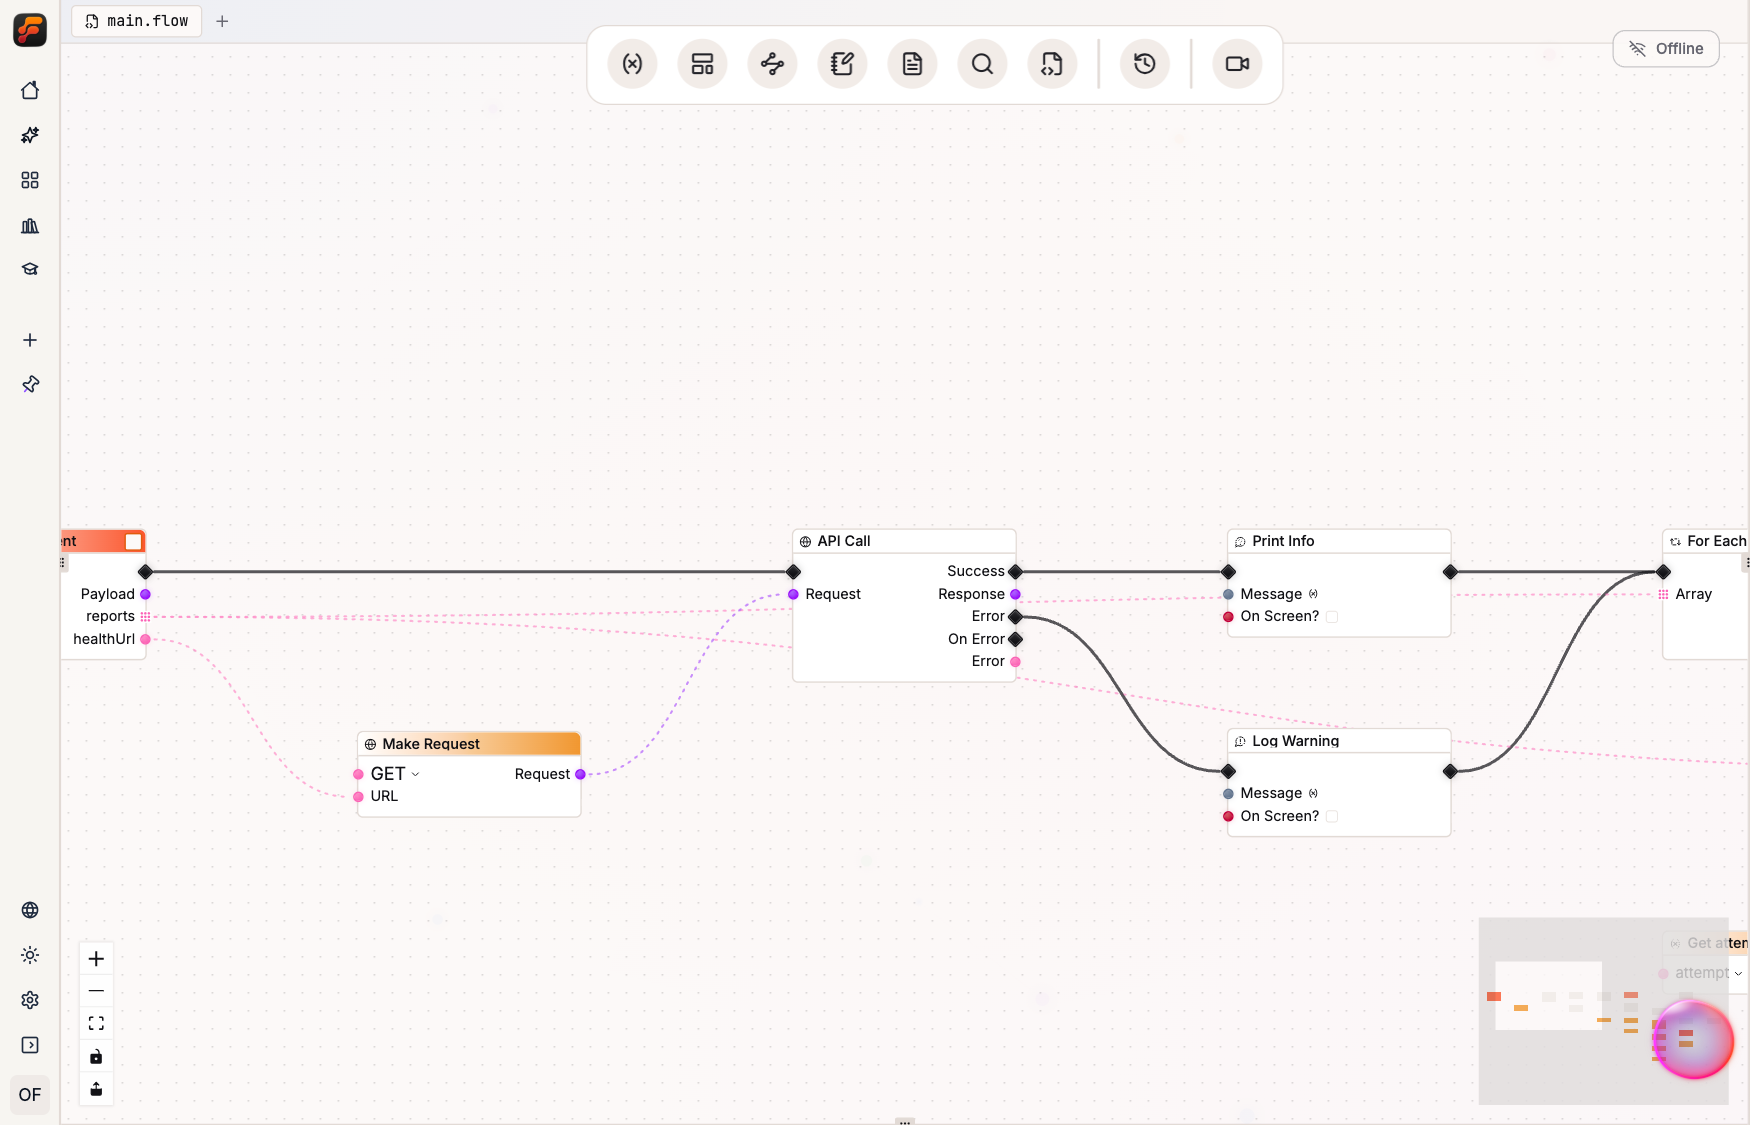This screenshot has height=1125, width=1750.
Task: Select the Print Info node header
Action: point(1339,541)
